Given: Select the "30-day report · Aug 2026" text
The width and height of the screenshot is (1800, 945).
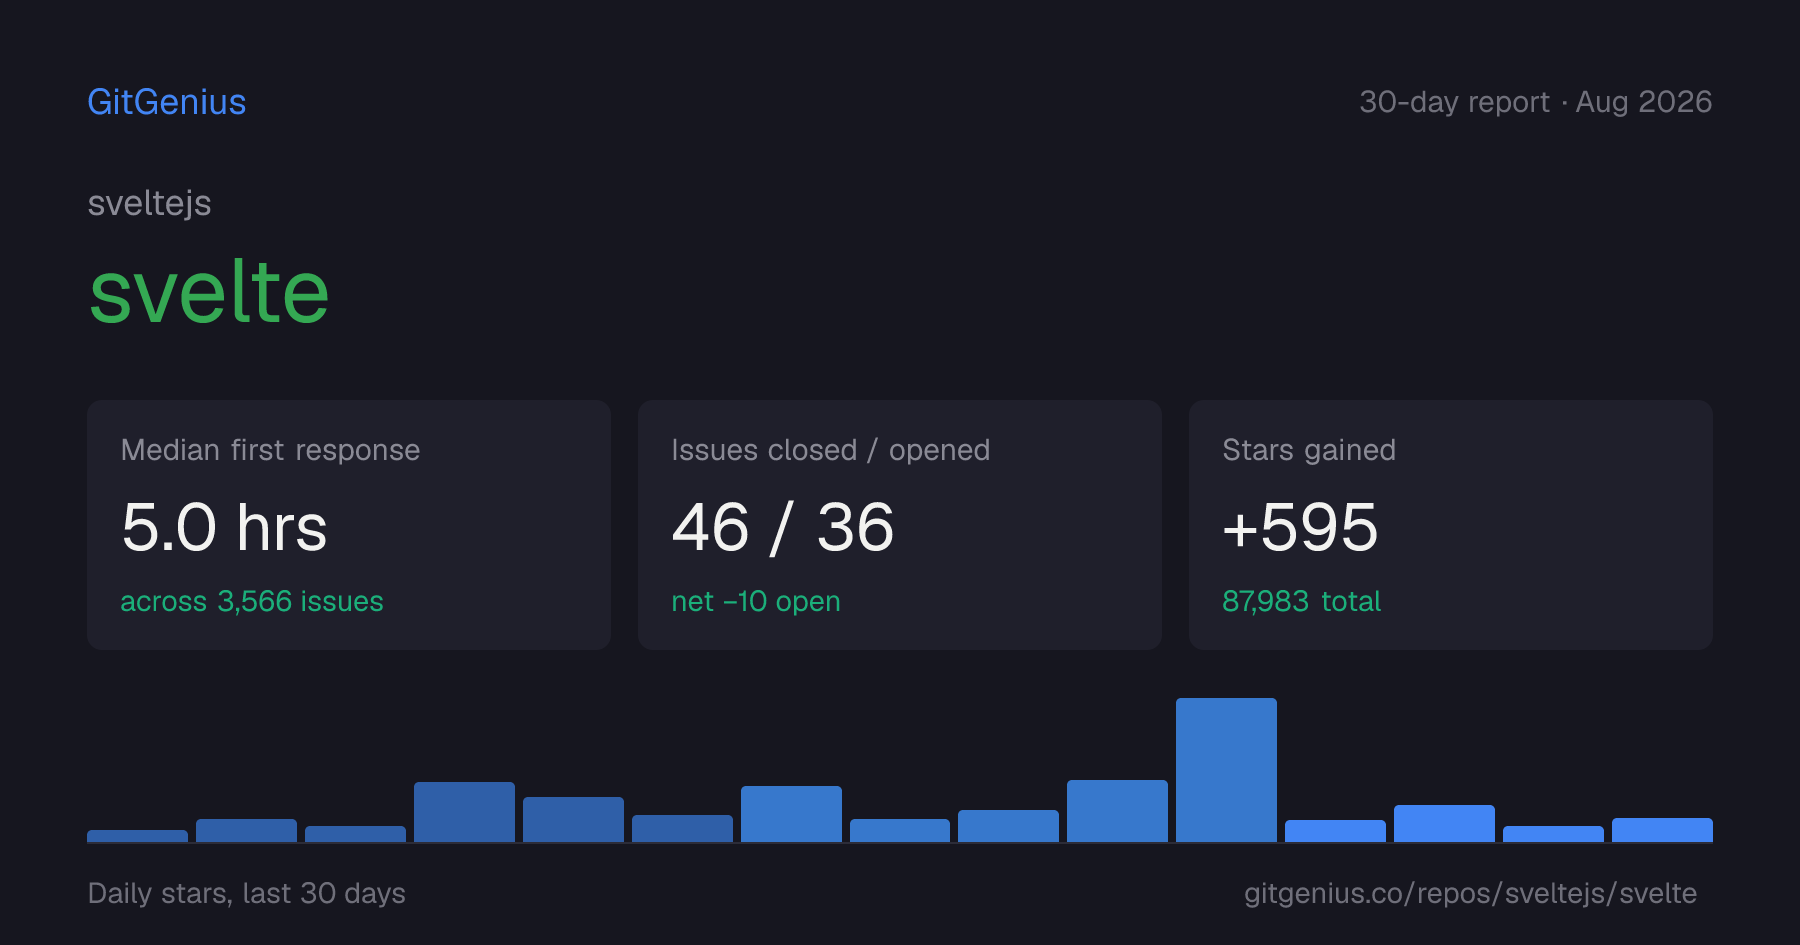Looking at the screenshot, I should coord(1535,102).
